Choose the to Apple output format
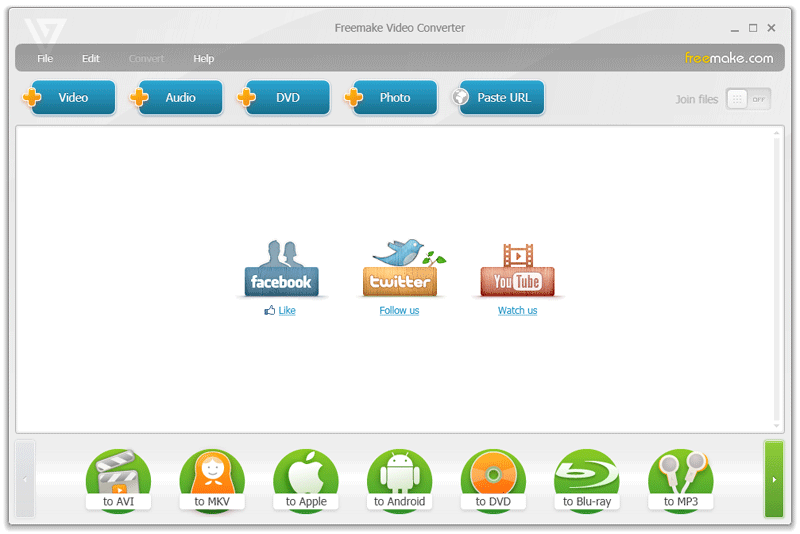Screen dimensions: 800x534 306,480
